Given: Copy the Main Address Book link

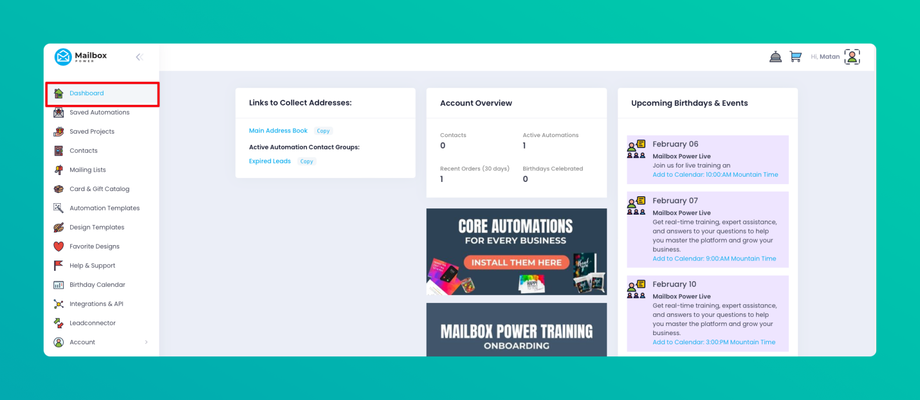Looking at the screenshot, I should pos(323,131).
